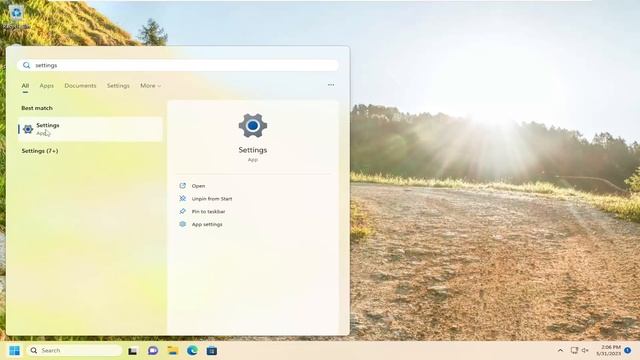Click the large Settings gear icon in preview
Screen dimensions: 640x360
[253, 126]
